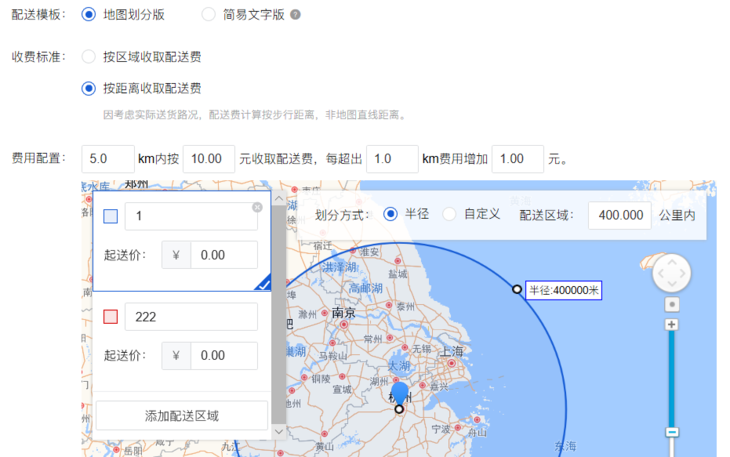The image size is (730, 457).
Task: Click the ¥ prefix of zone 1 price
Action: (176, 255)
